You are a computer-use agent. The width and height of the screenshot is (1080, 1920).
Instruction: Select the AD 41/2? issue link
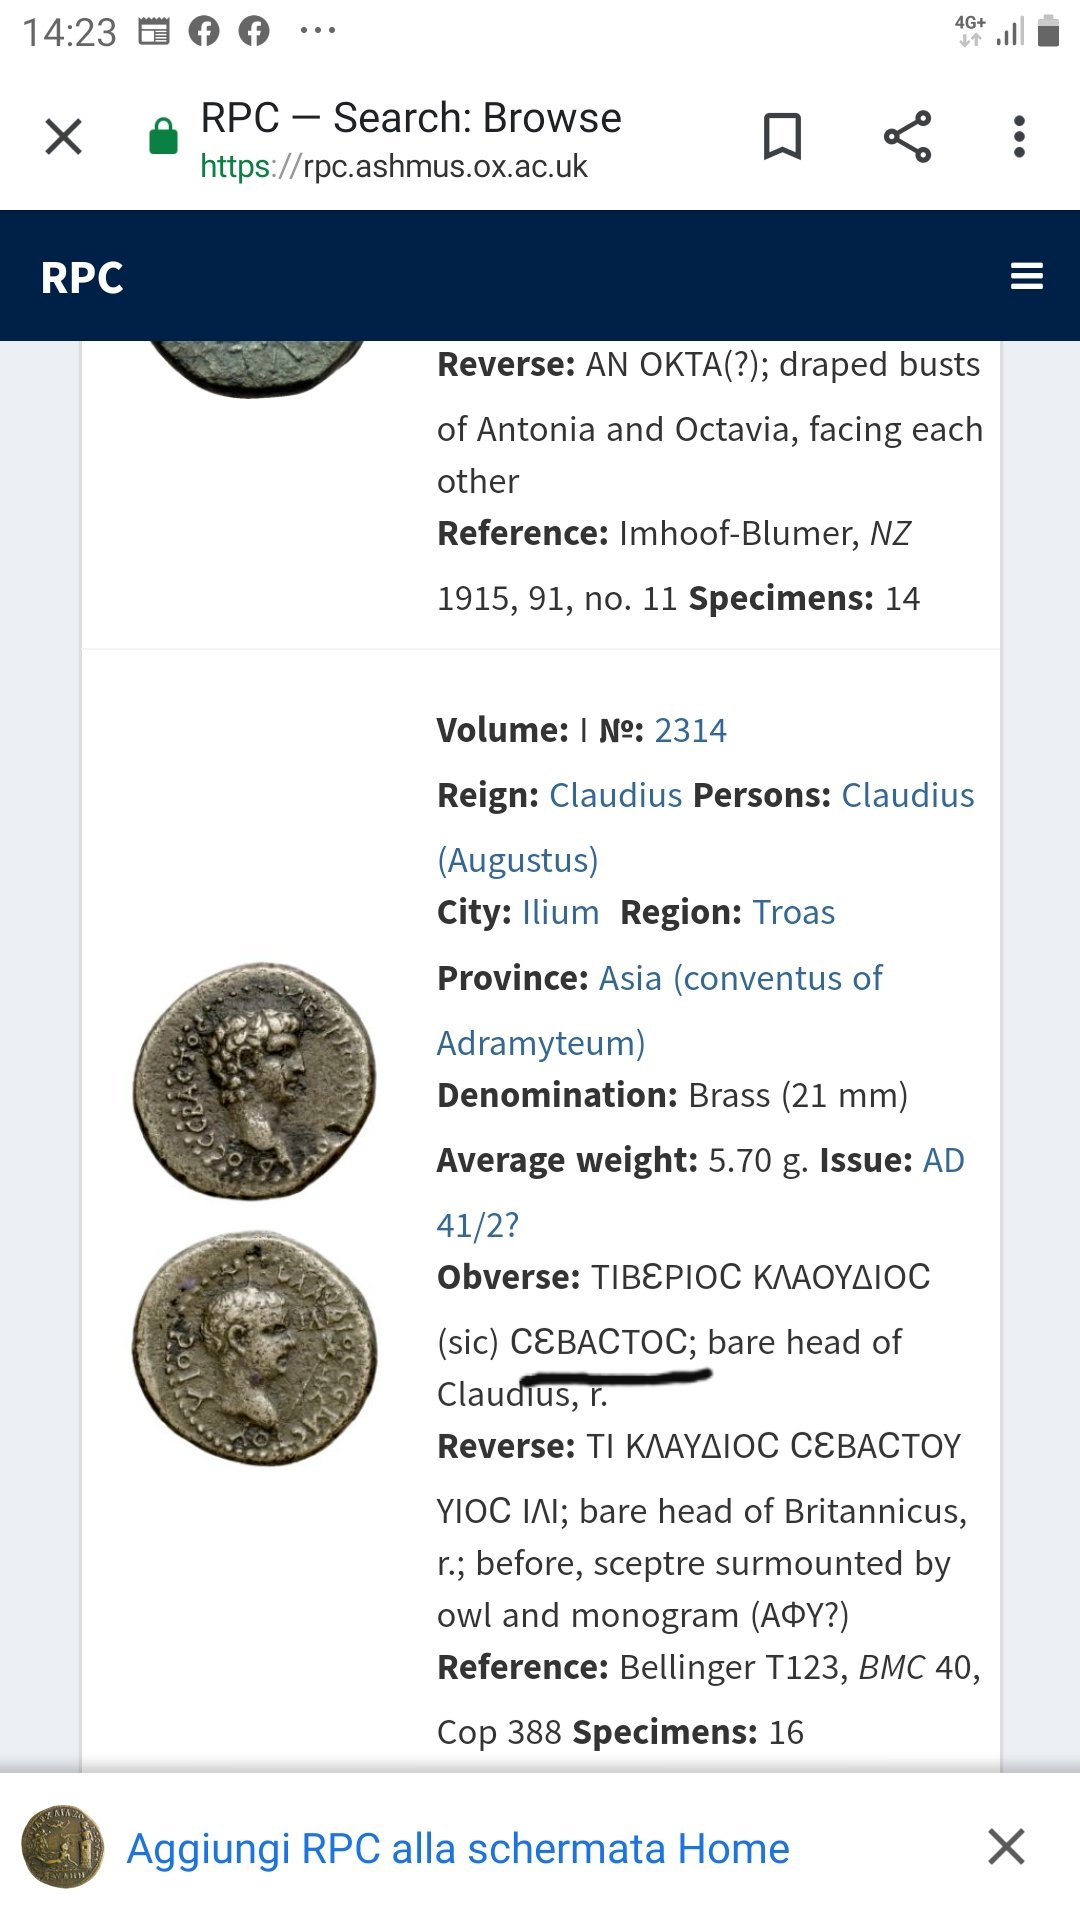pos(700,1193)
